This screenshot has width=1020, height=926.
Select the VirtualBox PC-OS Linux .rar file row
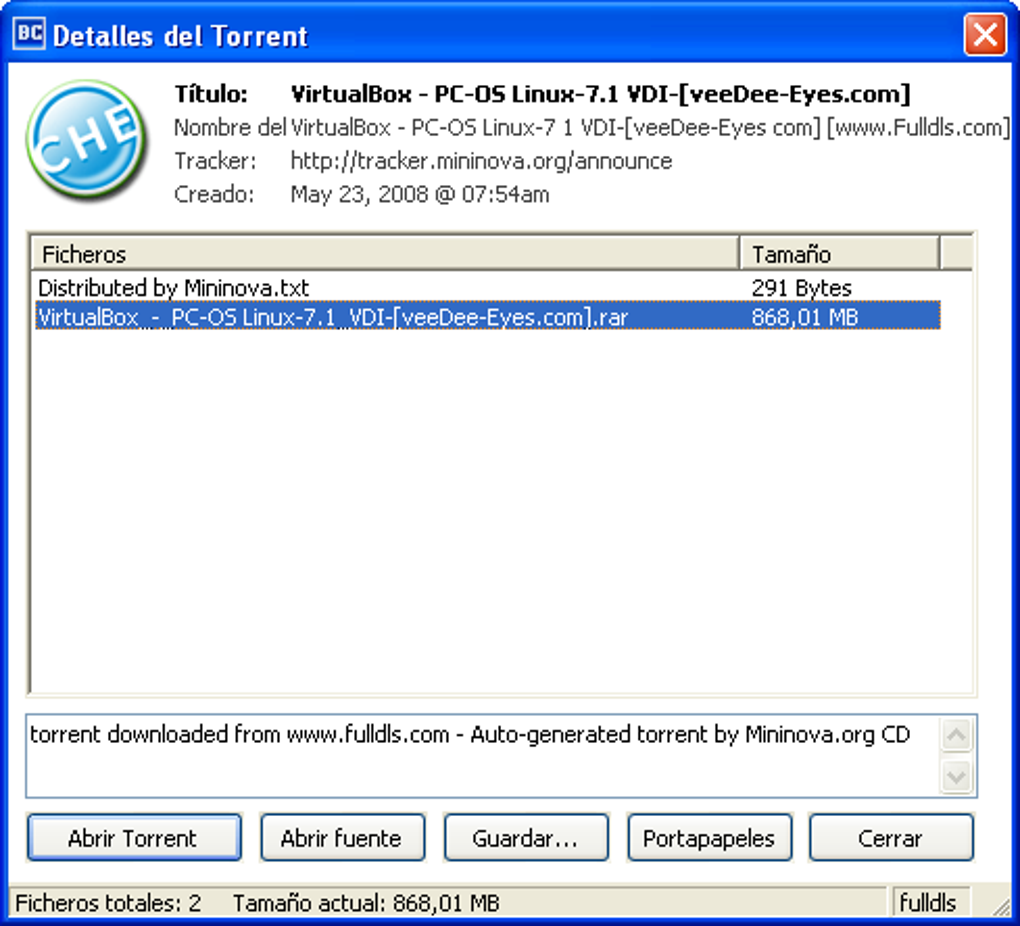coord(488,317)
